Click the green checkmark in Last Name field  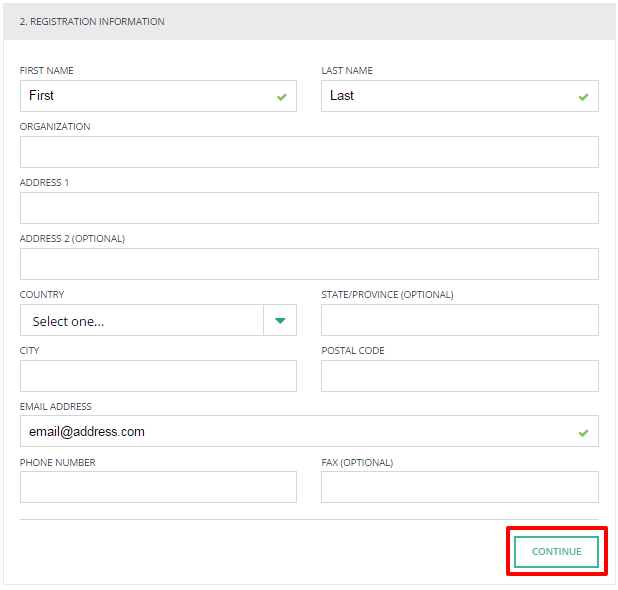click(583, 97)
